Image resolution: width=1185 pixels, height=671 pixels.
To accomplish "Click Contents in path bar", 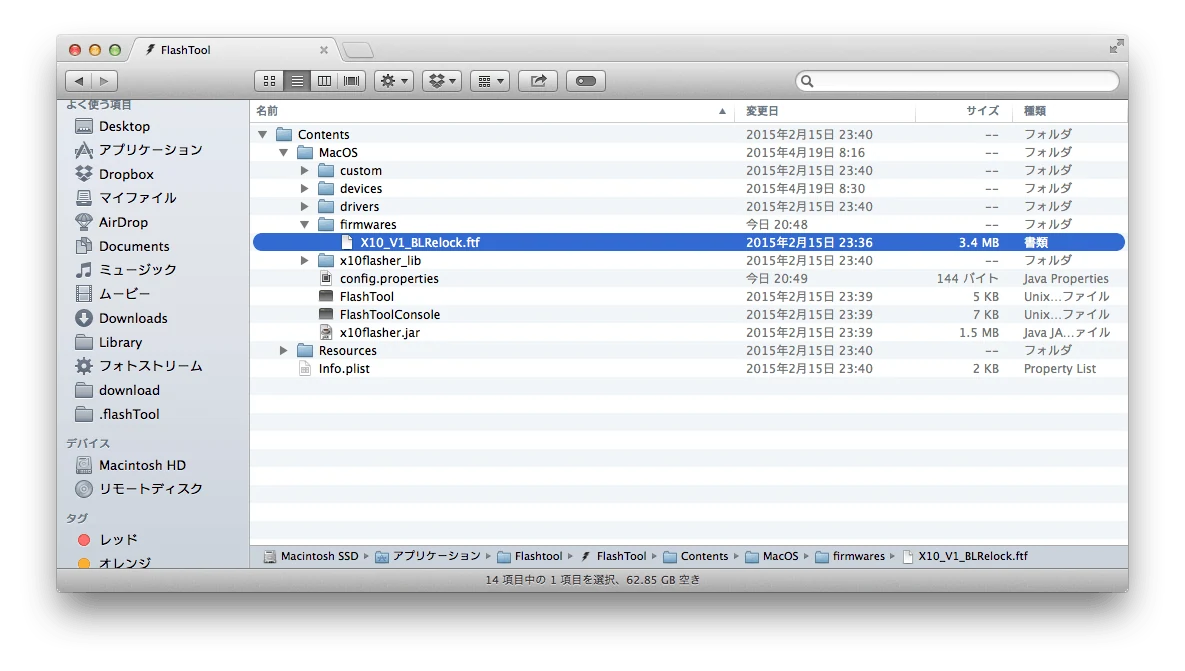I will (695, 556).
